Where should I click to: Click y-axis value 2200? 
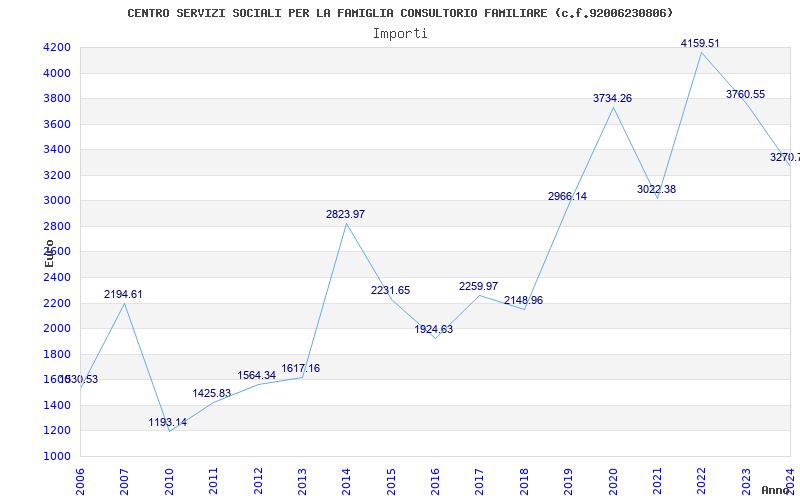(57, 304)
